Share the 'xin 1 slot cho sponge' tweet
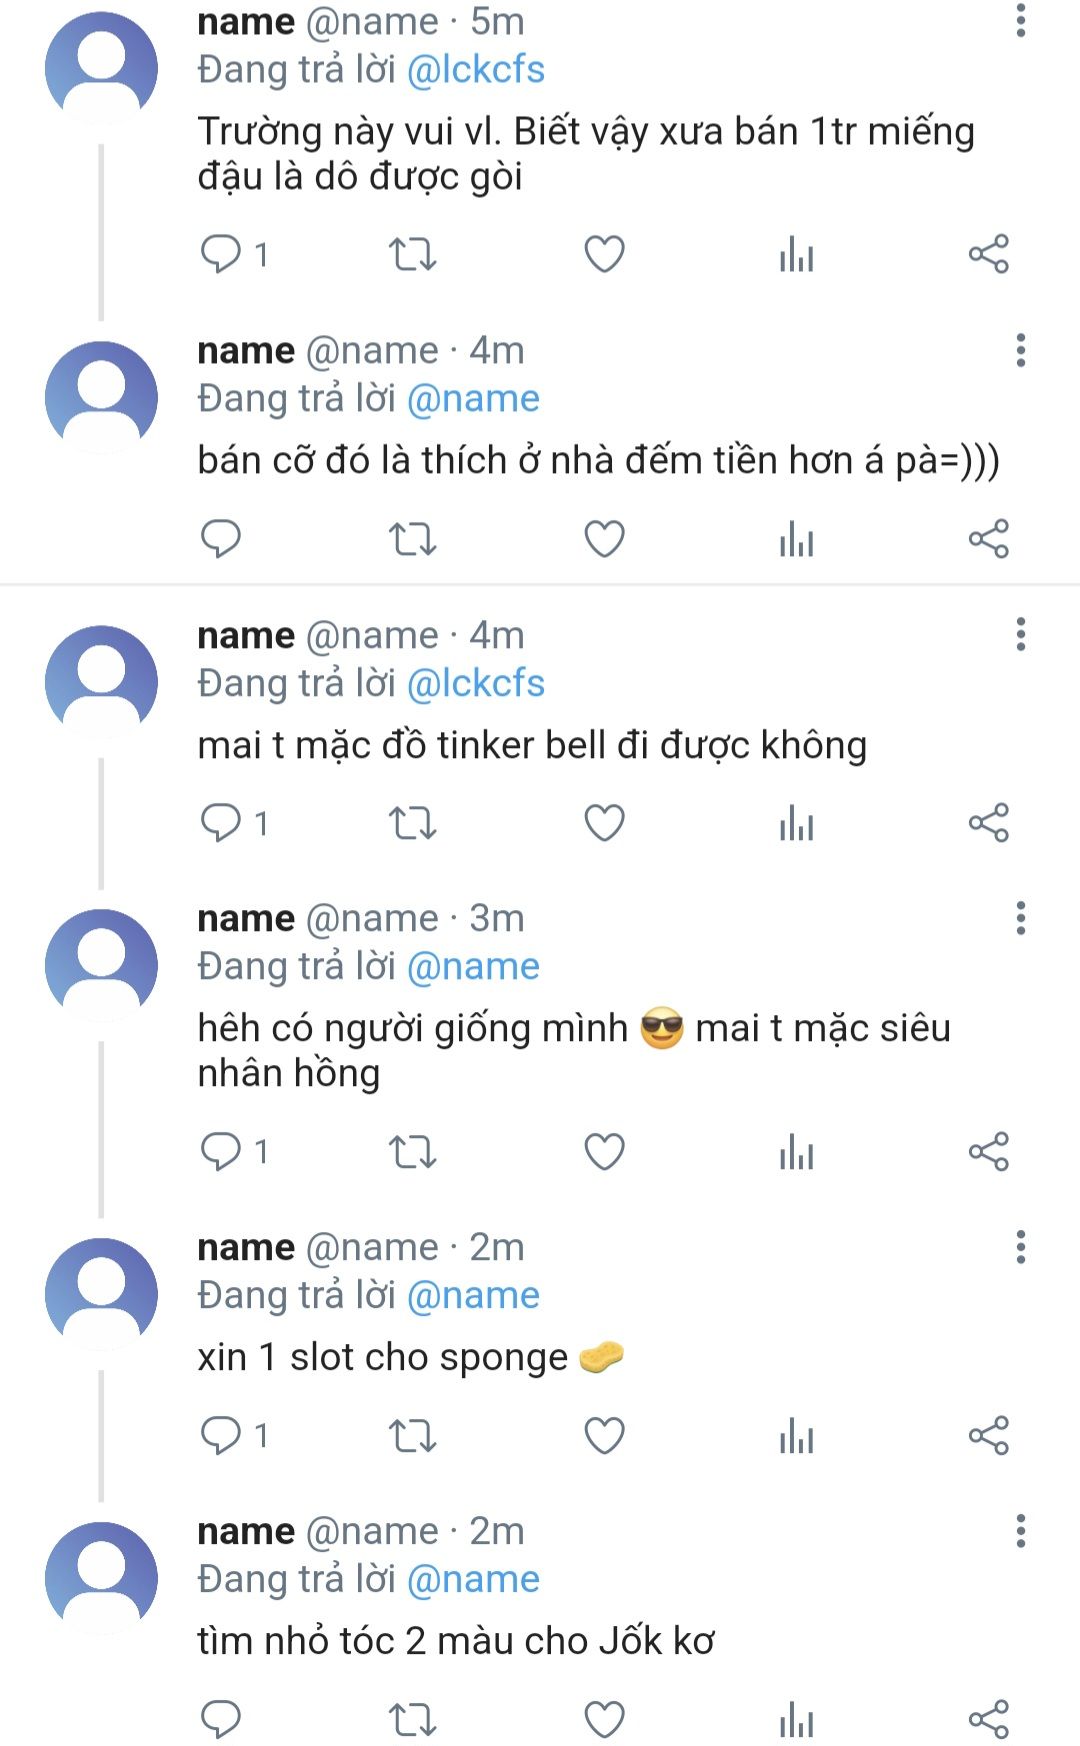 point(988,1436)
